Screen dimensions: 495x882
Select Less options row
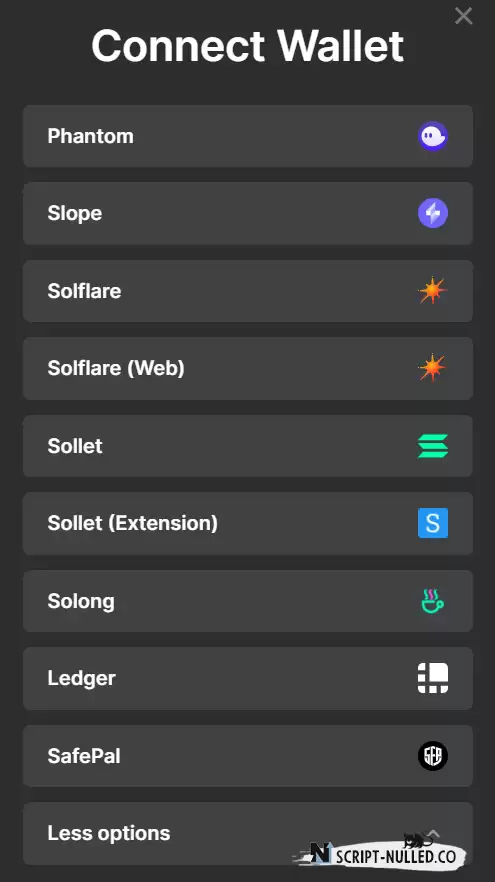click(x=248, y=834)
